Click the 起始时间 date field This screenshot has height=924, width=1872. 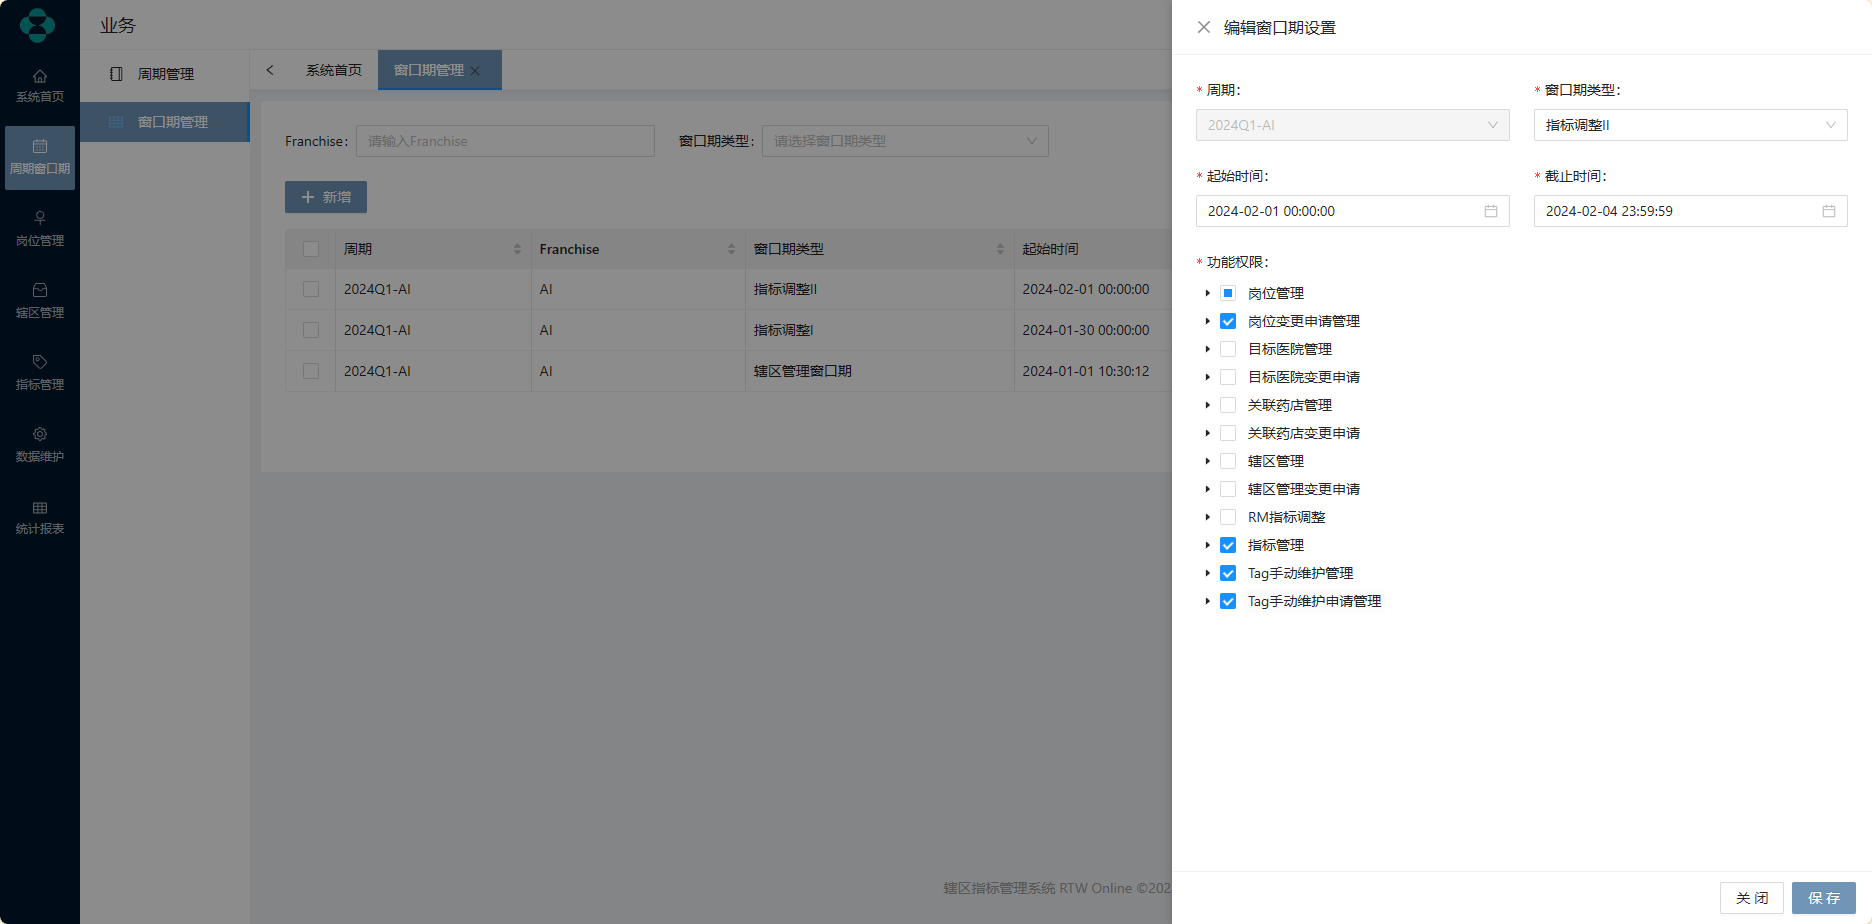click(x=1353, y=211)
